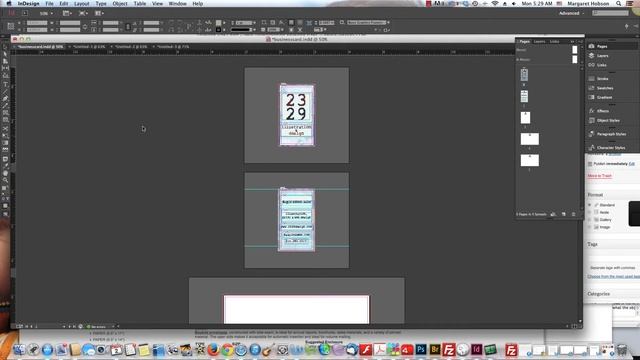This screenshot has height=360, width=640.
Task: Select the Gallery post format radio button
Action: [589, 220]
